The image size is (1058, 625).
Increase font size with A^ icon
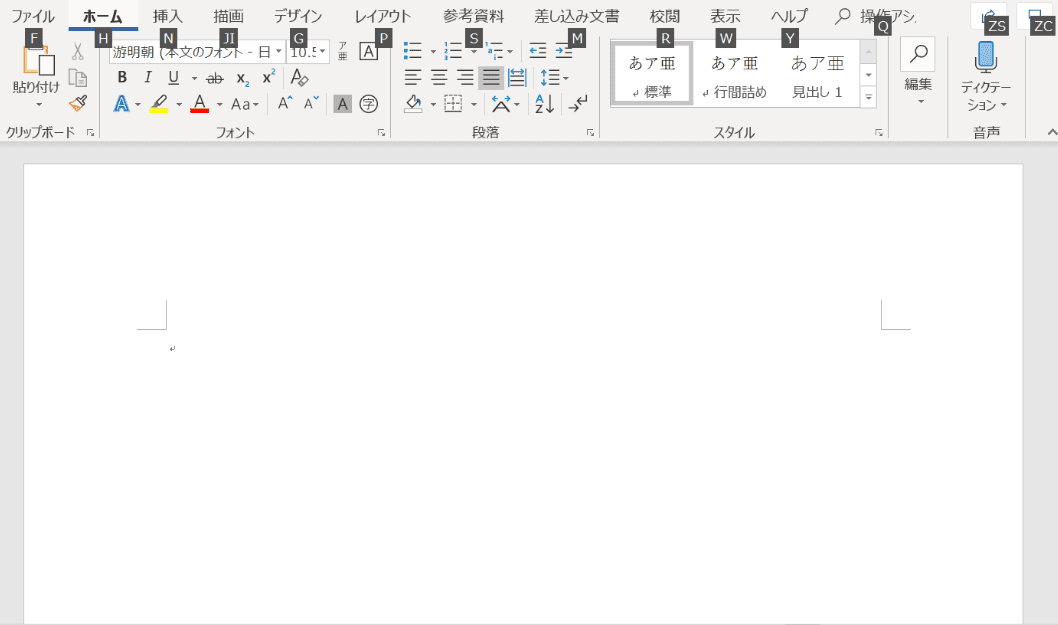285,103
